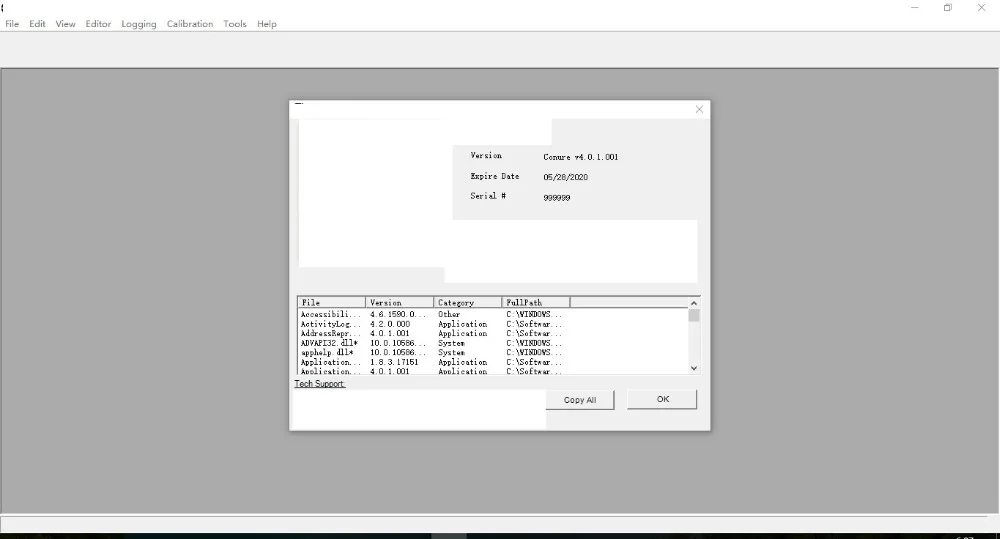This screenshot has width=1000, height=539.
Task: Click version cell 4.2.0.000
Action: tap(390, 324)
